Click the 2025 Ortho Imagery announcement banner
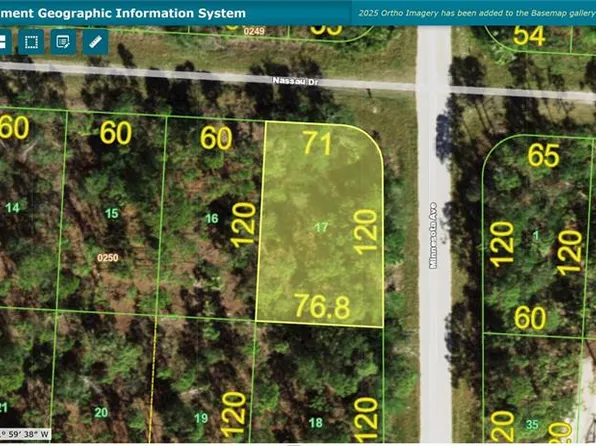 point(477,13)
